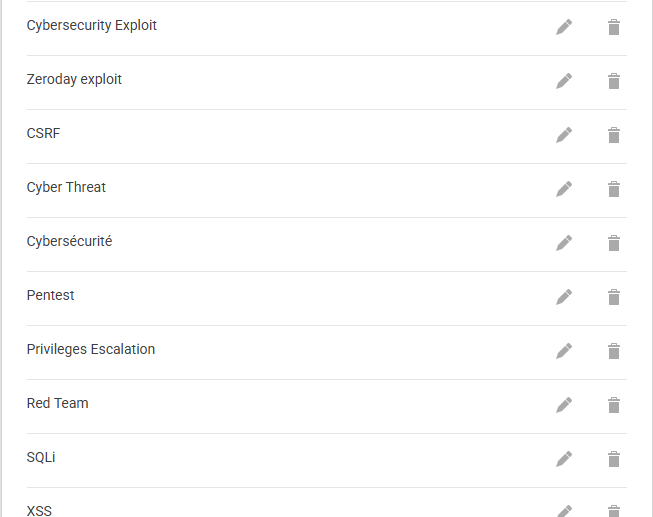Delete the Pentest entry

click(614, 297)
